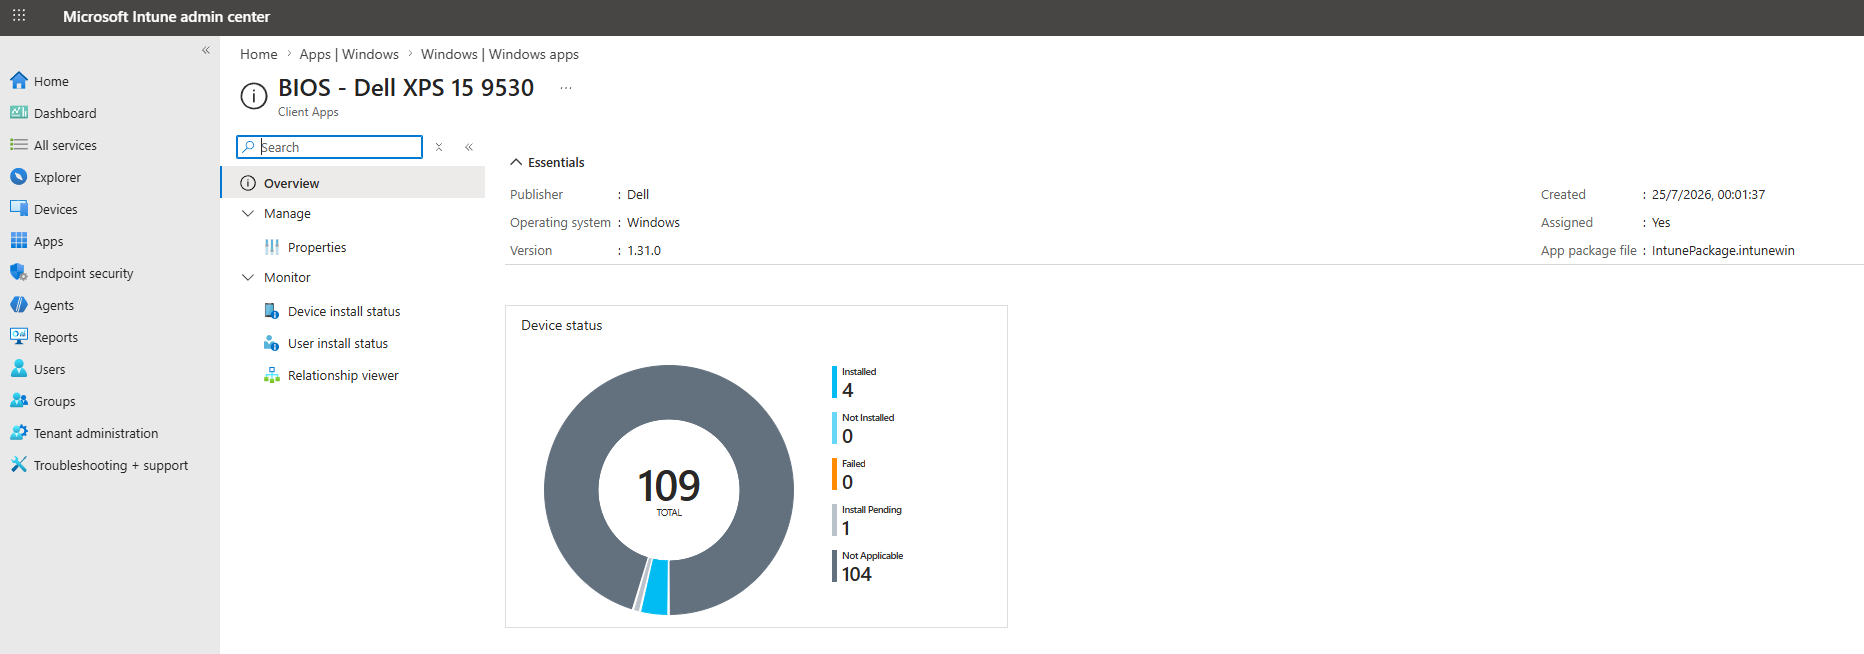Viewport: 1864px width, 654px height.
Task: Go to Apps | Windows breadcrumb
Action: coord(349,54)
